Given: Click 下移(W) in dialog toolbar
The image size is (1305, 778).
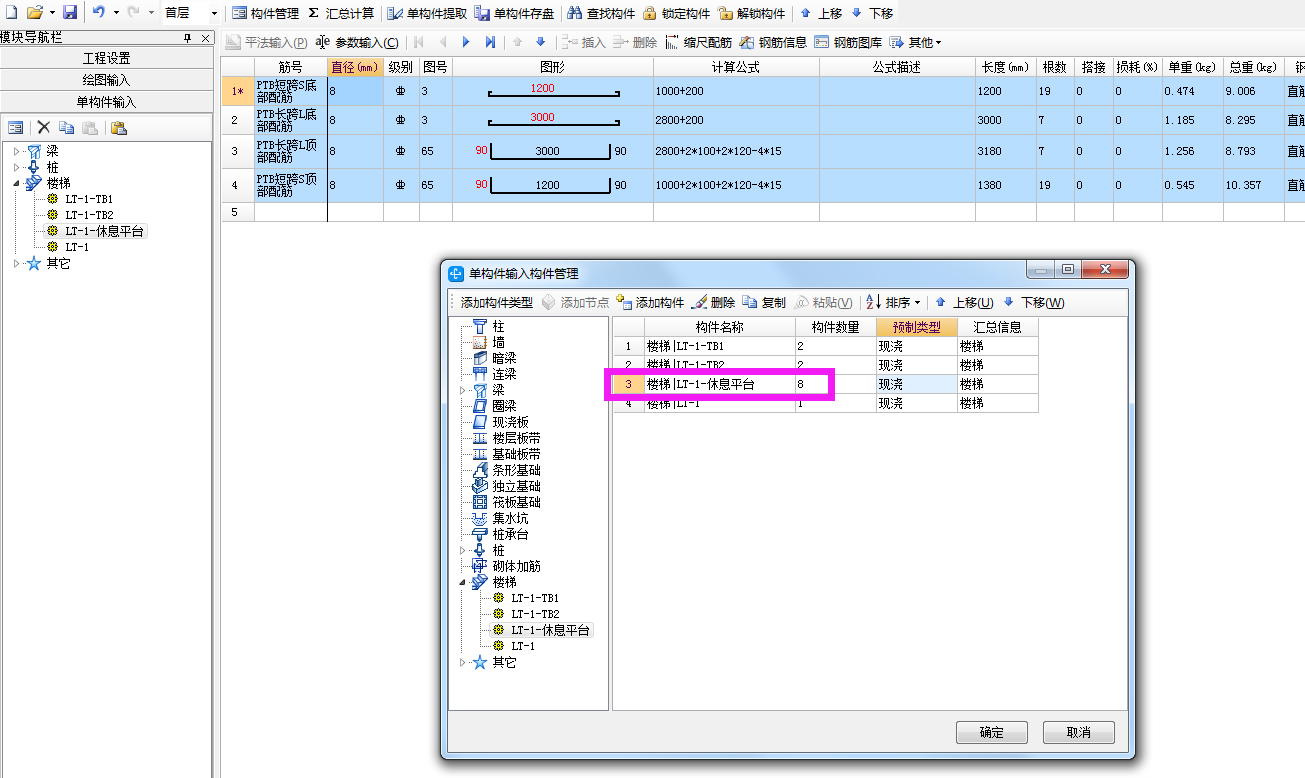Looking at the screenshot, I should (1034, 303).
